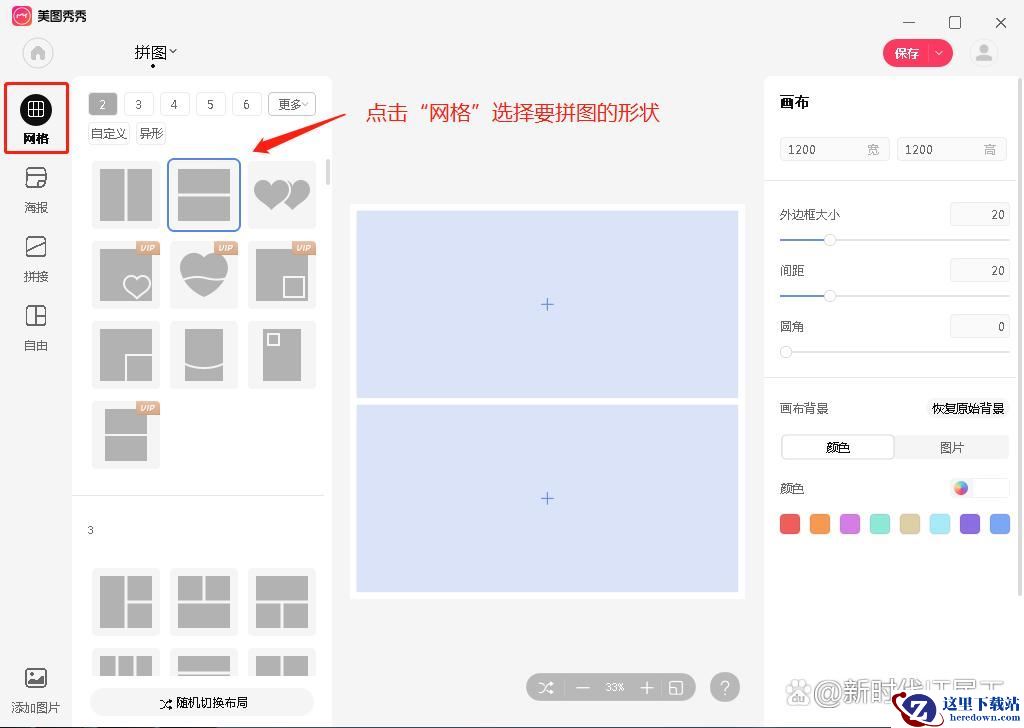Click the 保存 save button
The height and width of the screenshot is (728, 1024).
click(x=906, y=54)
